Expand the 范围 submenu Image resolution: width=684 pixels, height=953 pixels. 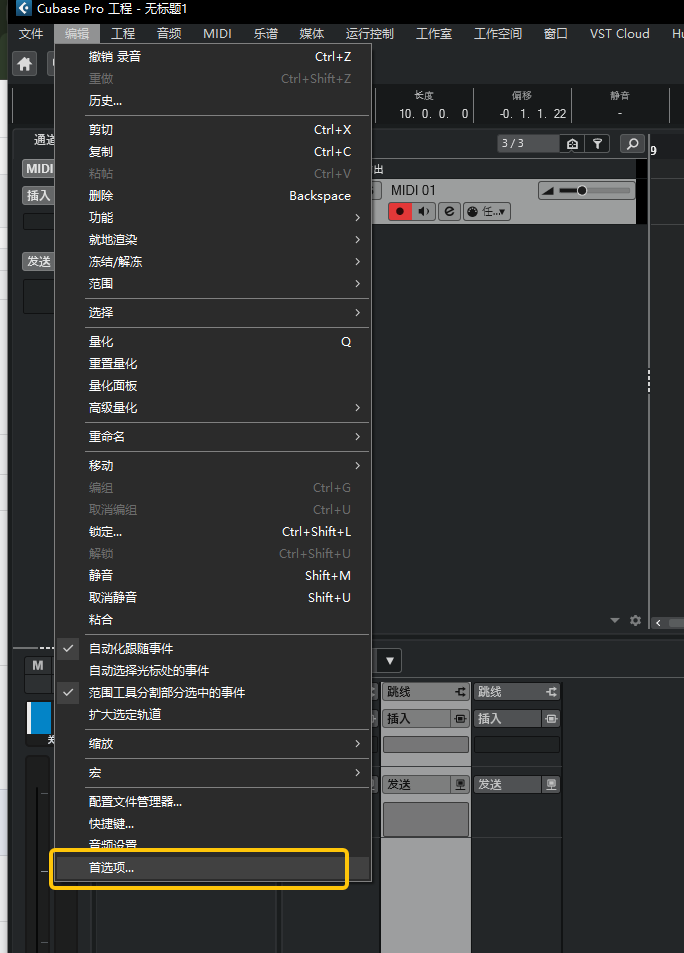point(213,283)
